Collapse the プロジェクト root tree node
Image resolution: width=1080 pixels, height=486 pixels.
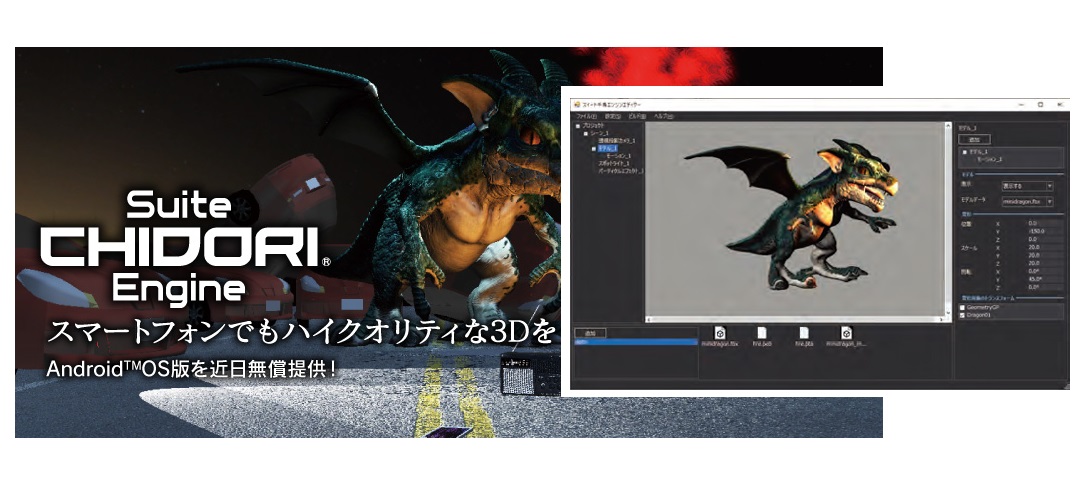(578, 126)
